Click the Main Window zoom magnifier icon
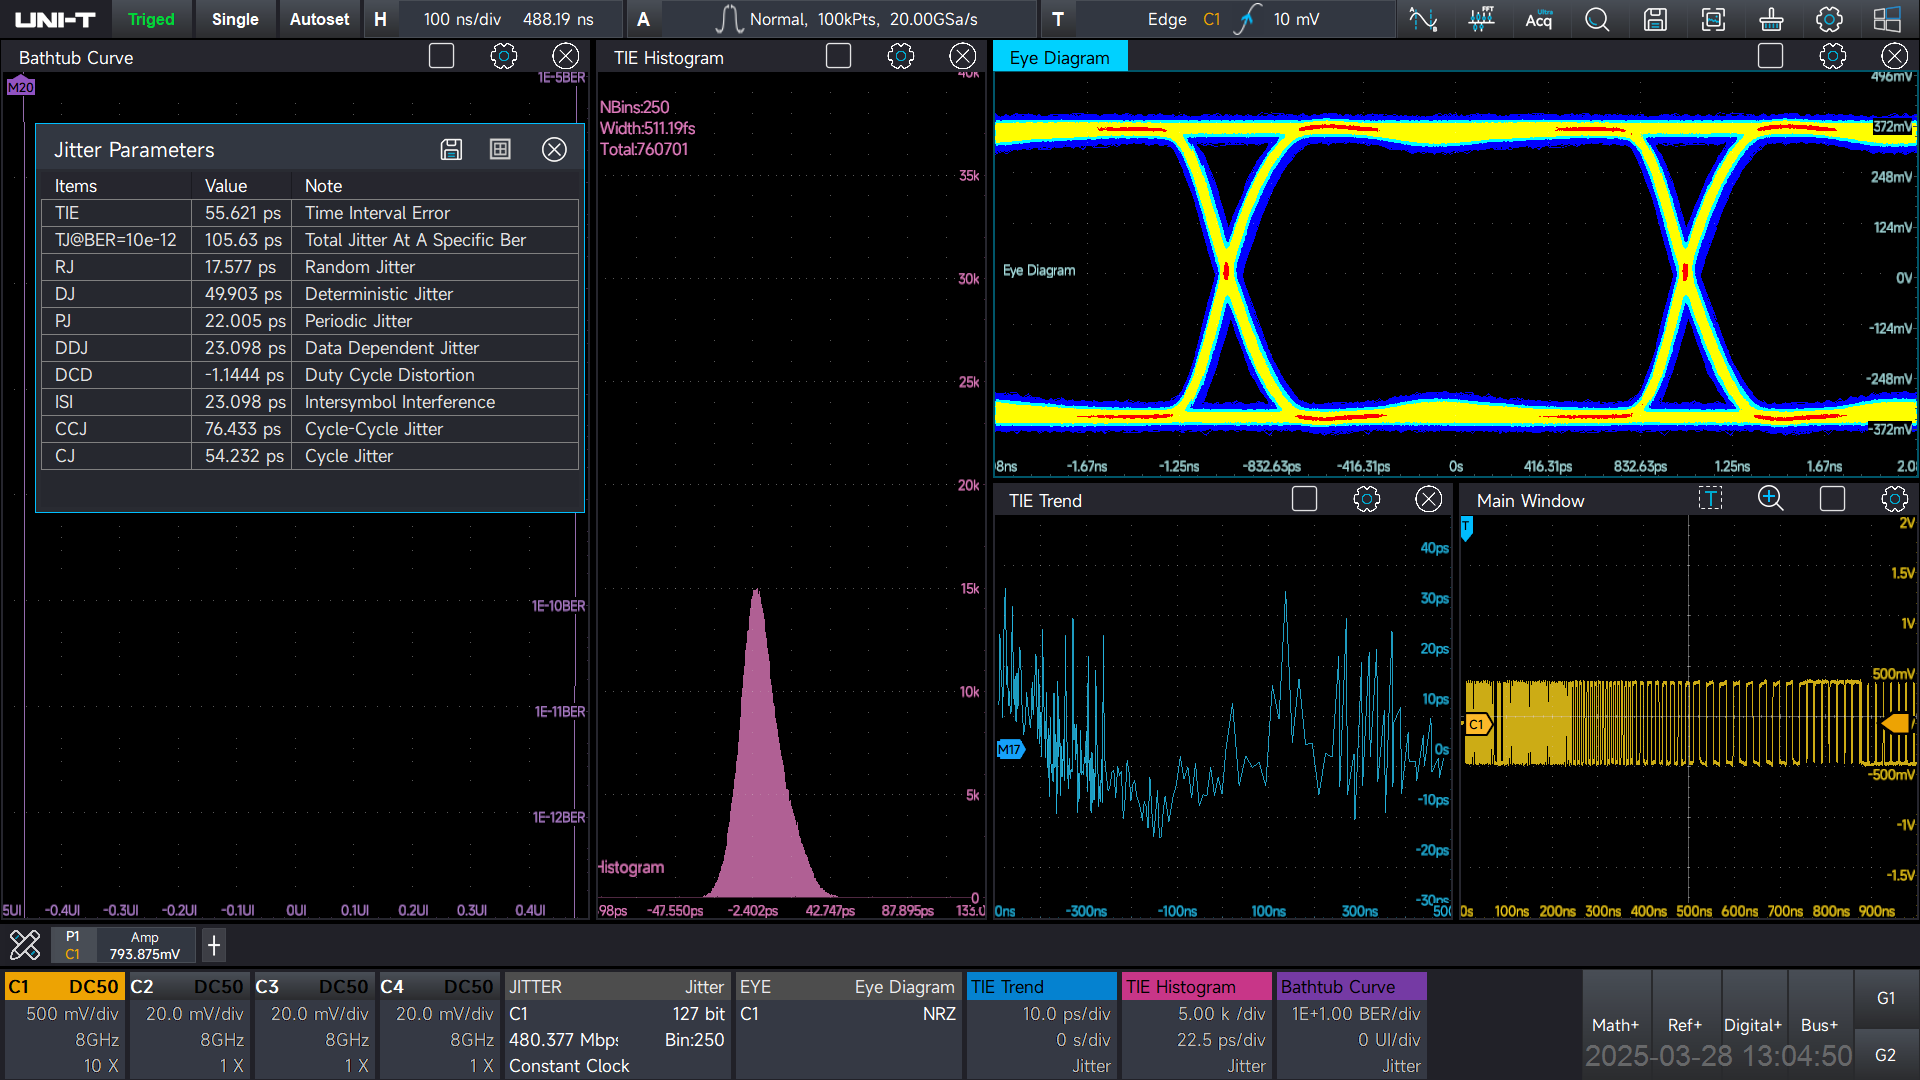This screenshot has height=1080, width=1920. pos(1770,499)
